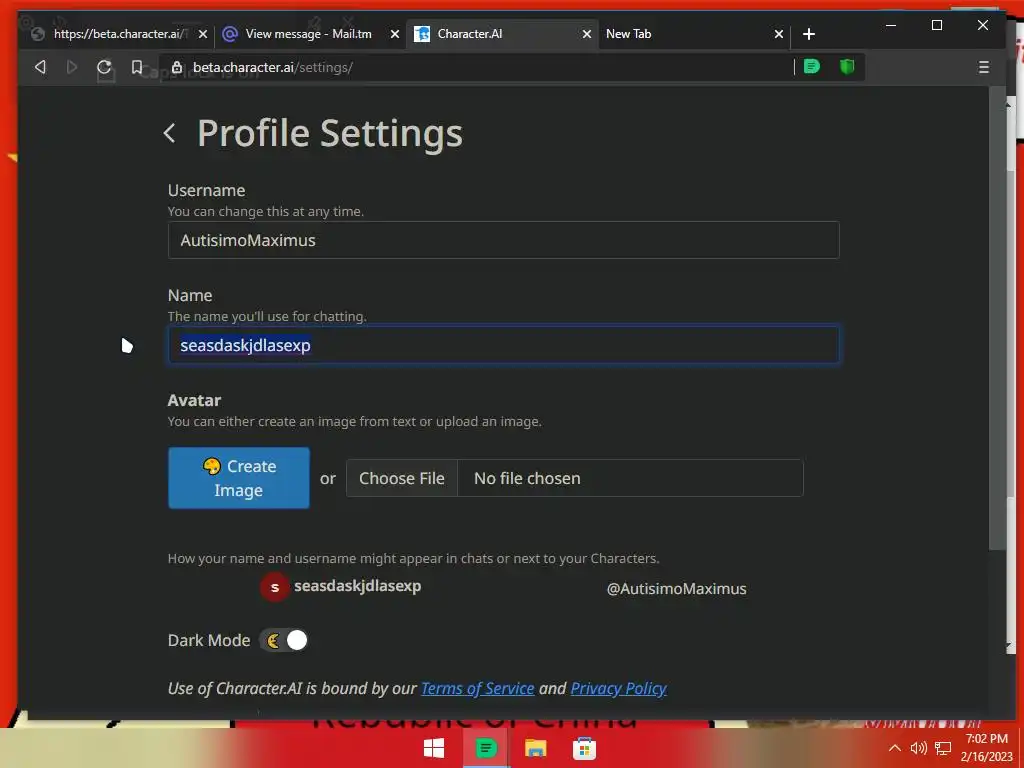
Task: Open the network icon in system tray
Action: point(943,748)
